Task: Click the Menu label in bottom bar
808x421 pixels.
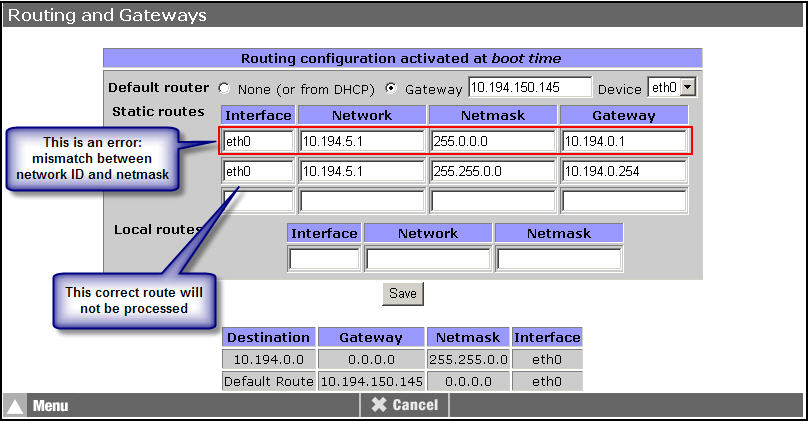Action: [x=50, y=406]
